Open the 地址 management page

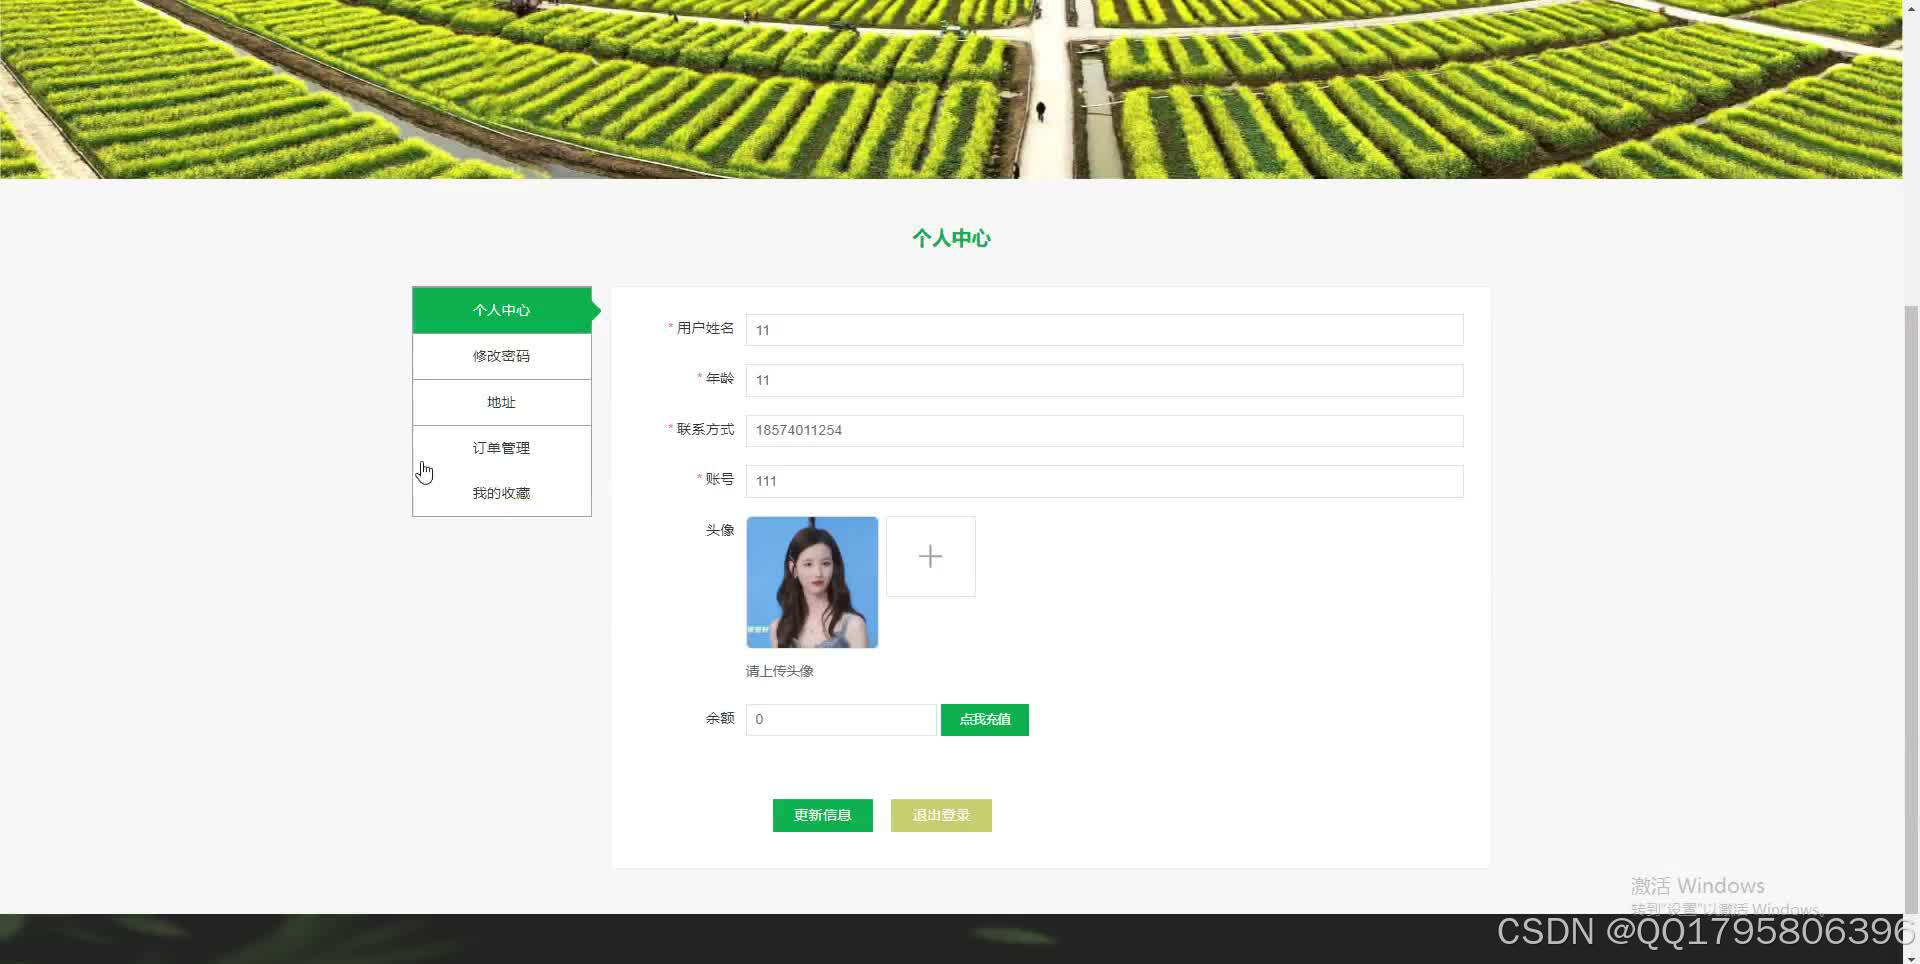point(501,402)
